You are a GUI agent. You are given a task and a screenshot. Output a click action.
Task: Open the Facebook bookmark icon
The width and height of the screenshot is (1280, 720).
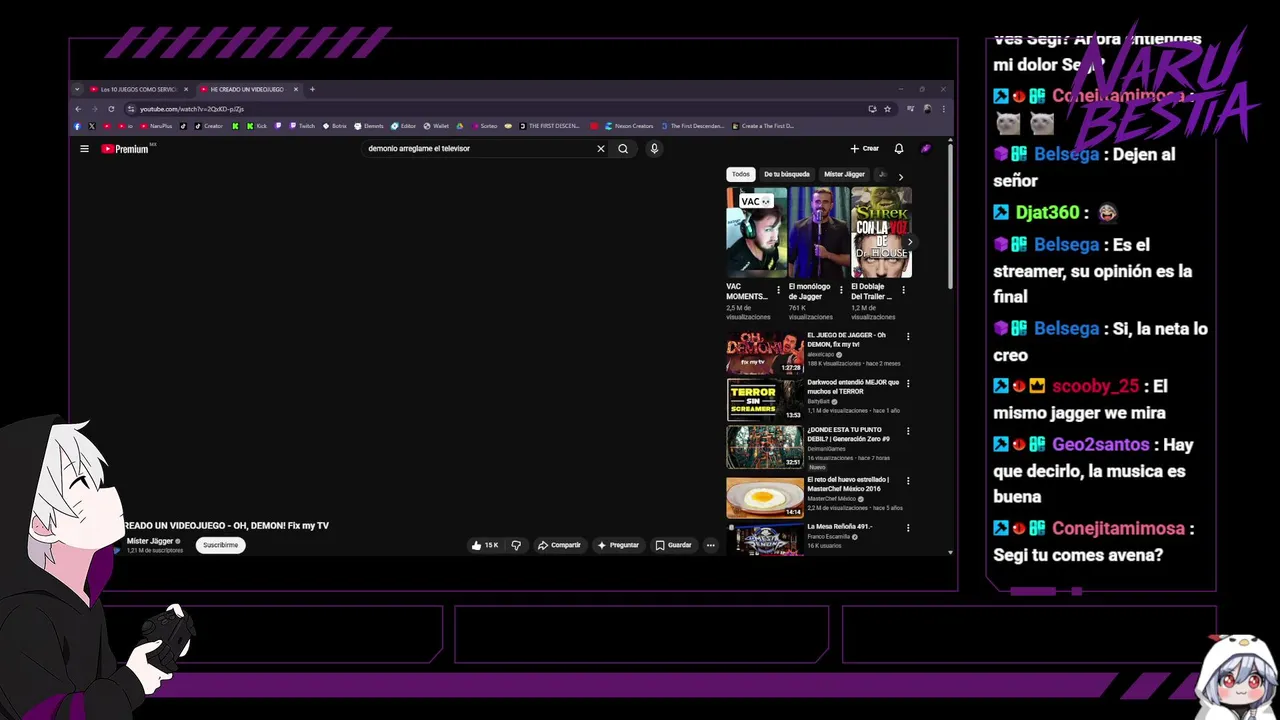(77, 126)
